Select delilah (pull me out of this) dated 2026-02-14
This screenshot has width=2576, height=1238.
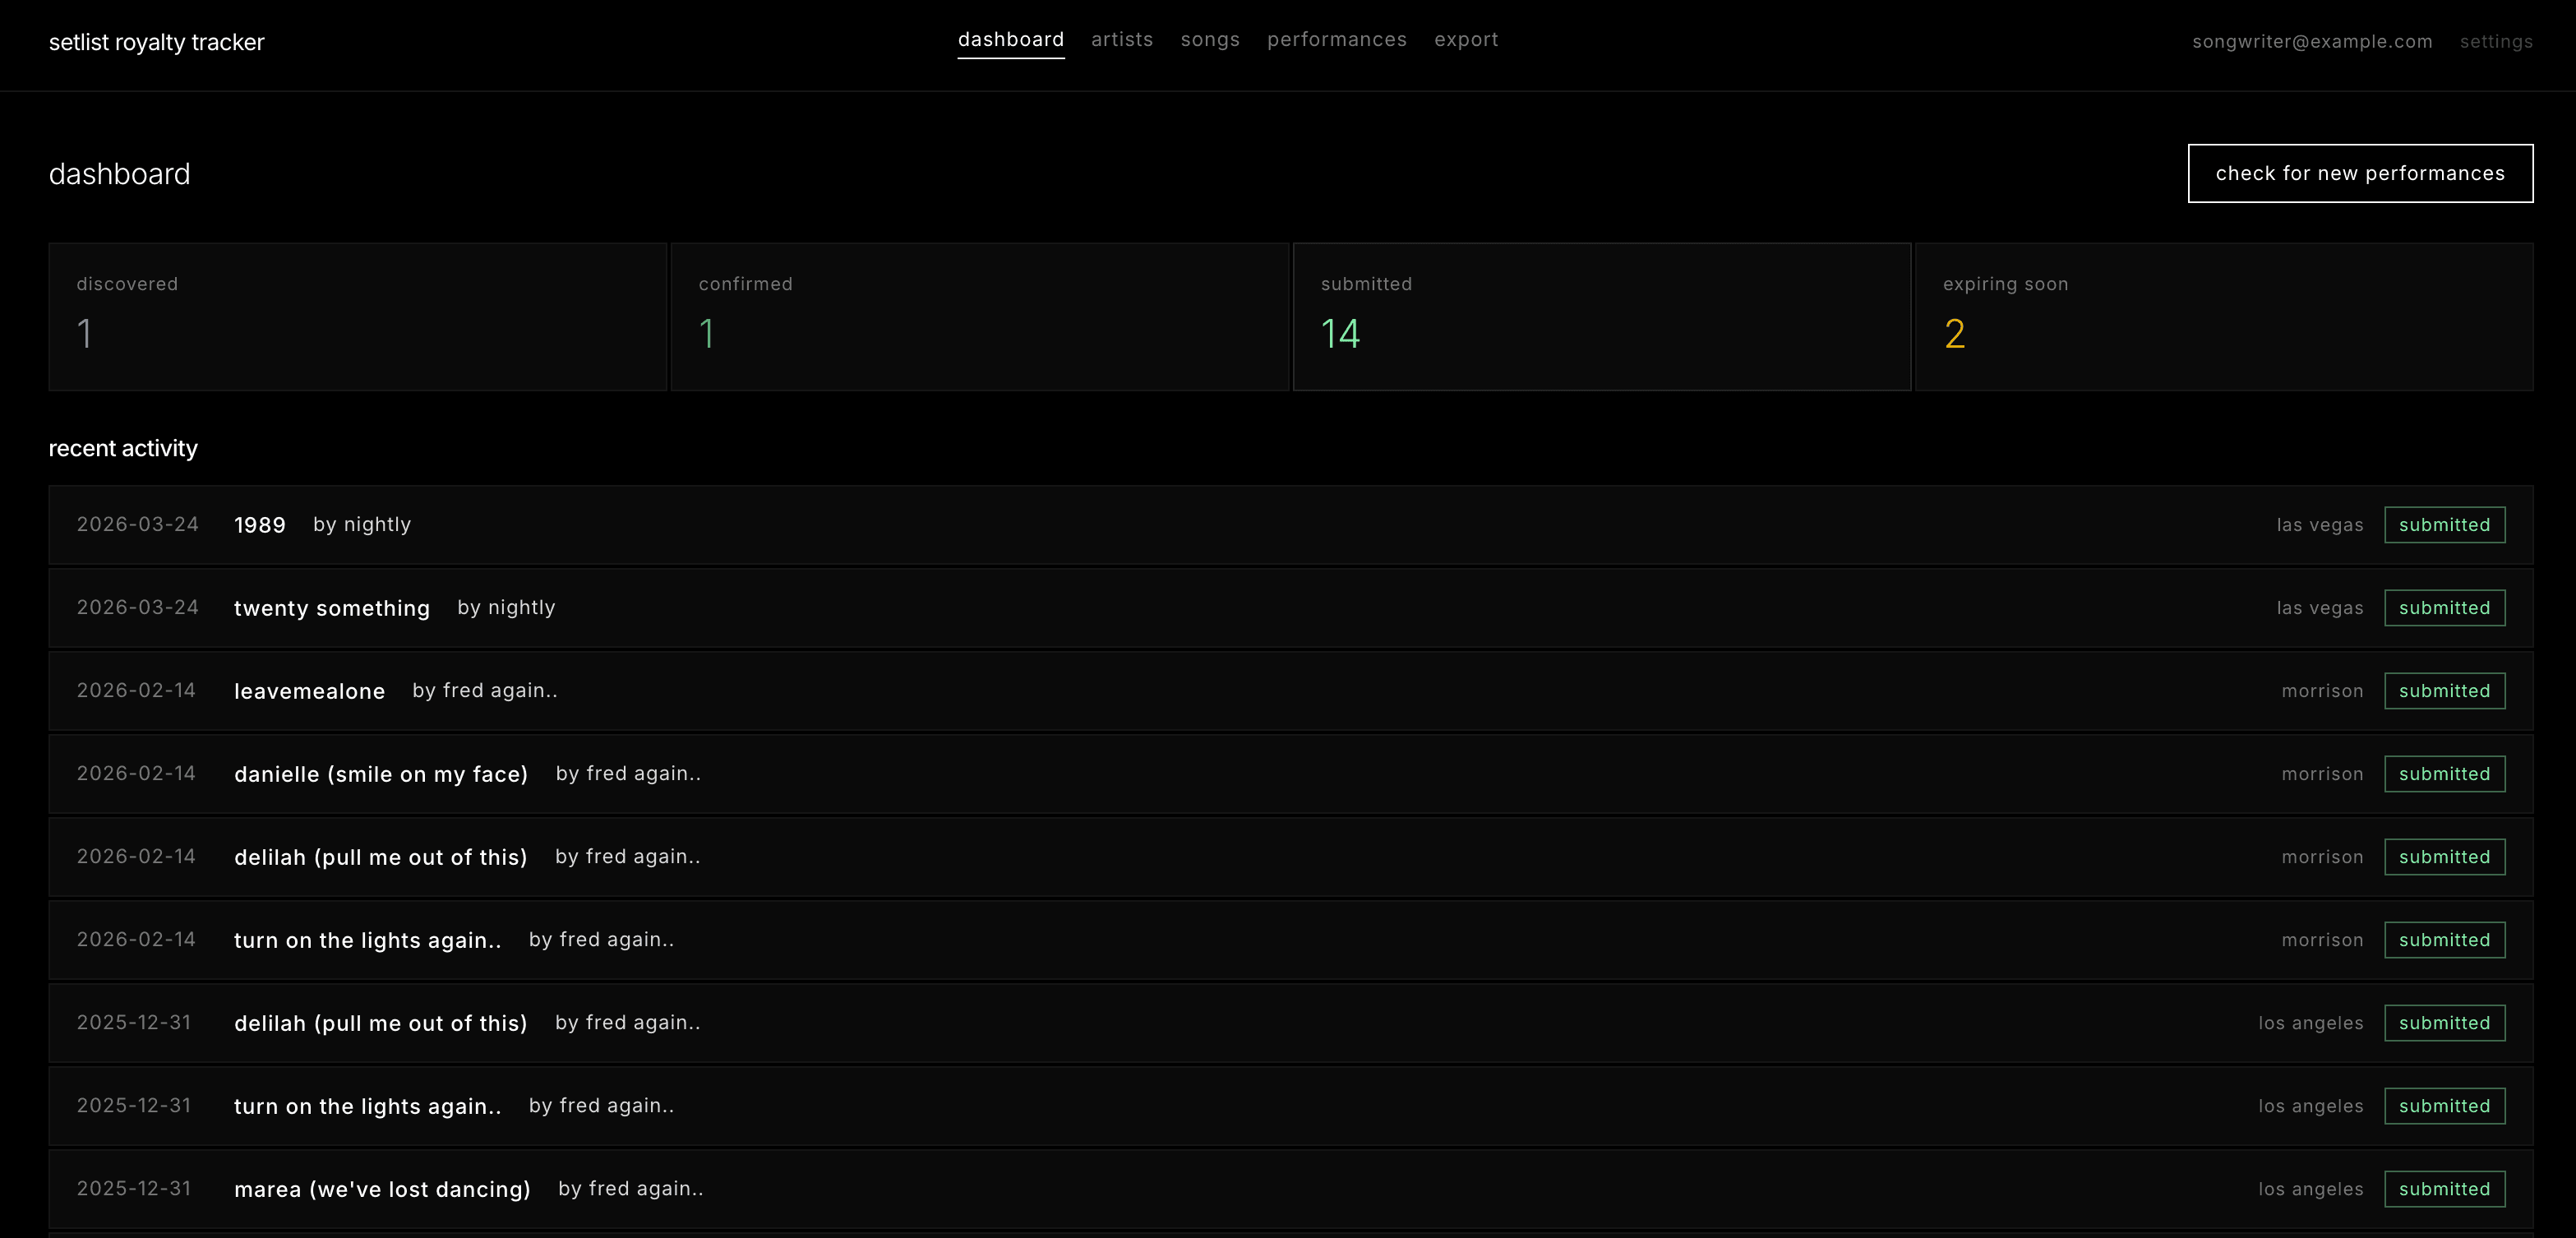[380, 857]
